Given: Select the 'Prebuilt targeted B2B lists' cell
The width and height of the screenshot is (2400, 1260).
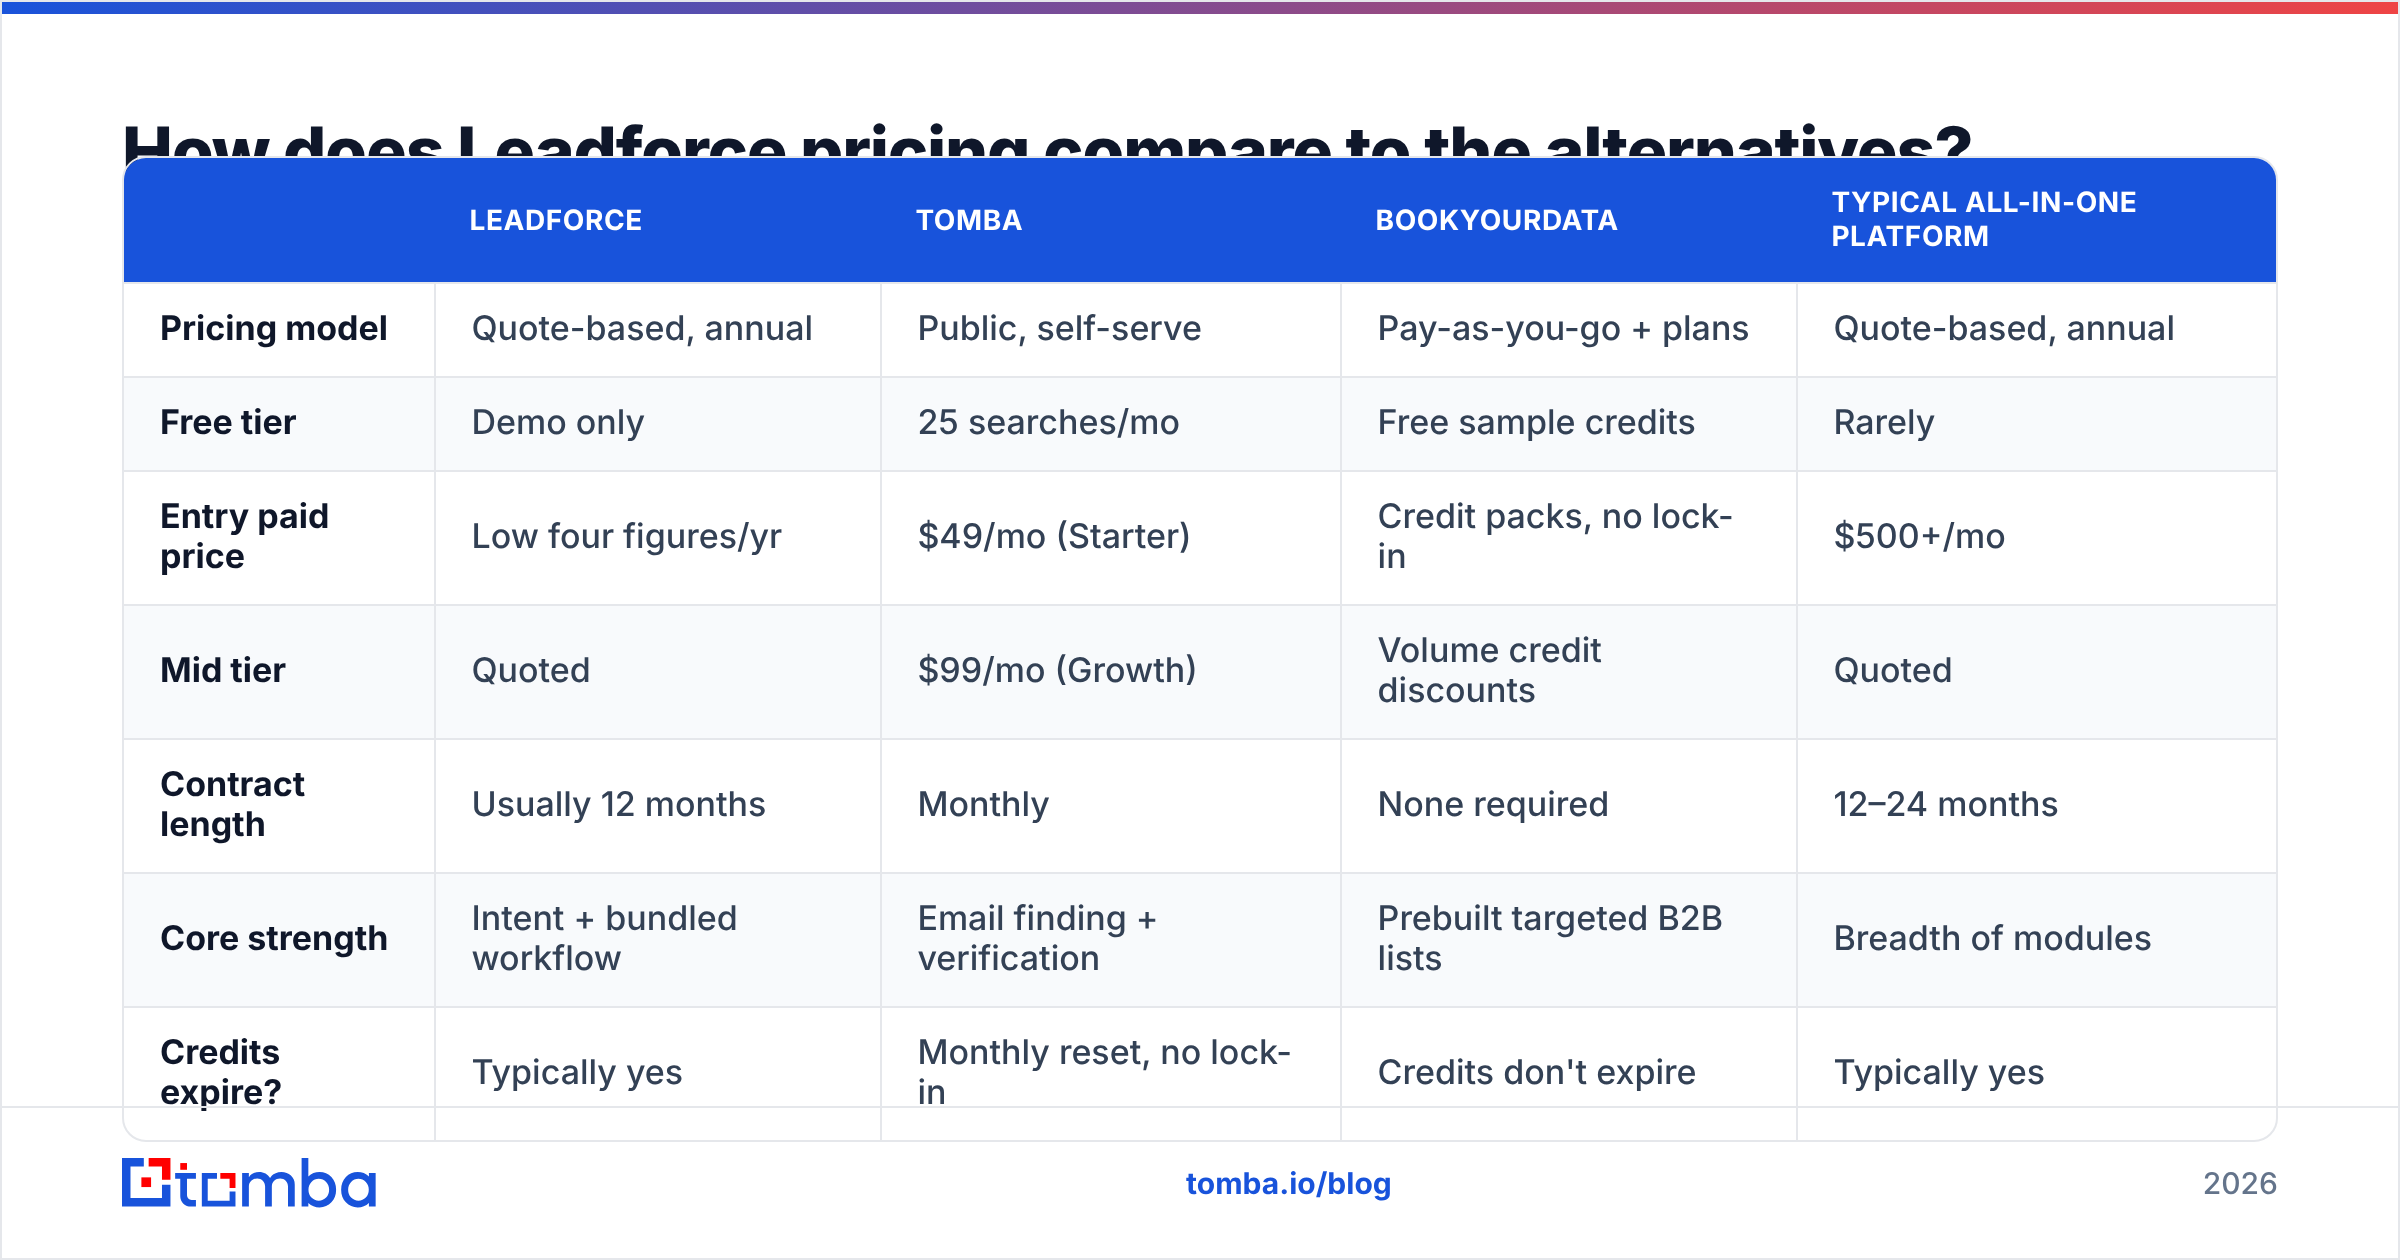Looking at the screenshot, I should (1568, 940).
